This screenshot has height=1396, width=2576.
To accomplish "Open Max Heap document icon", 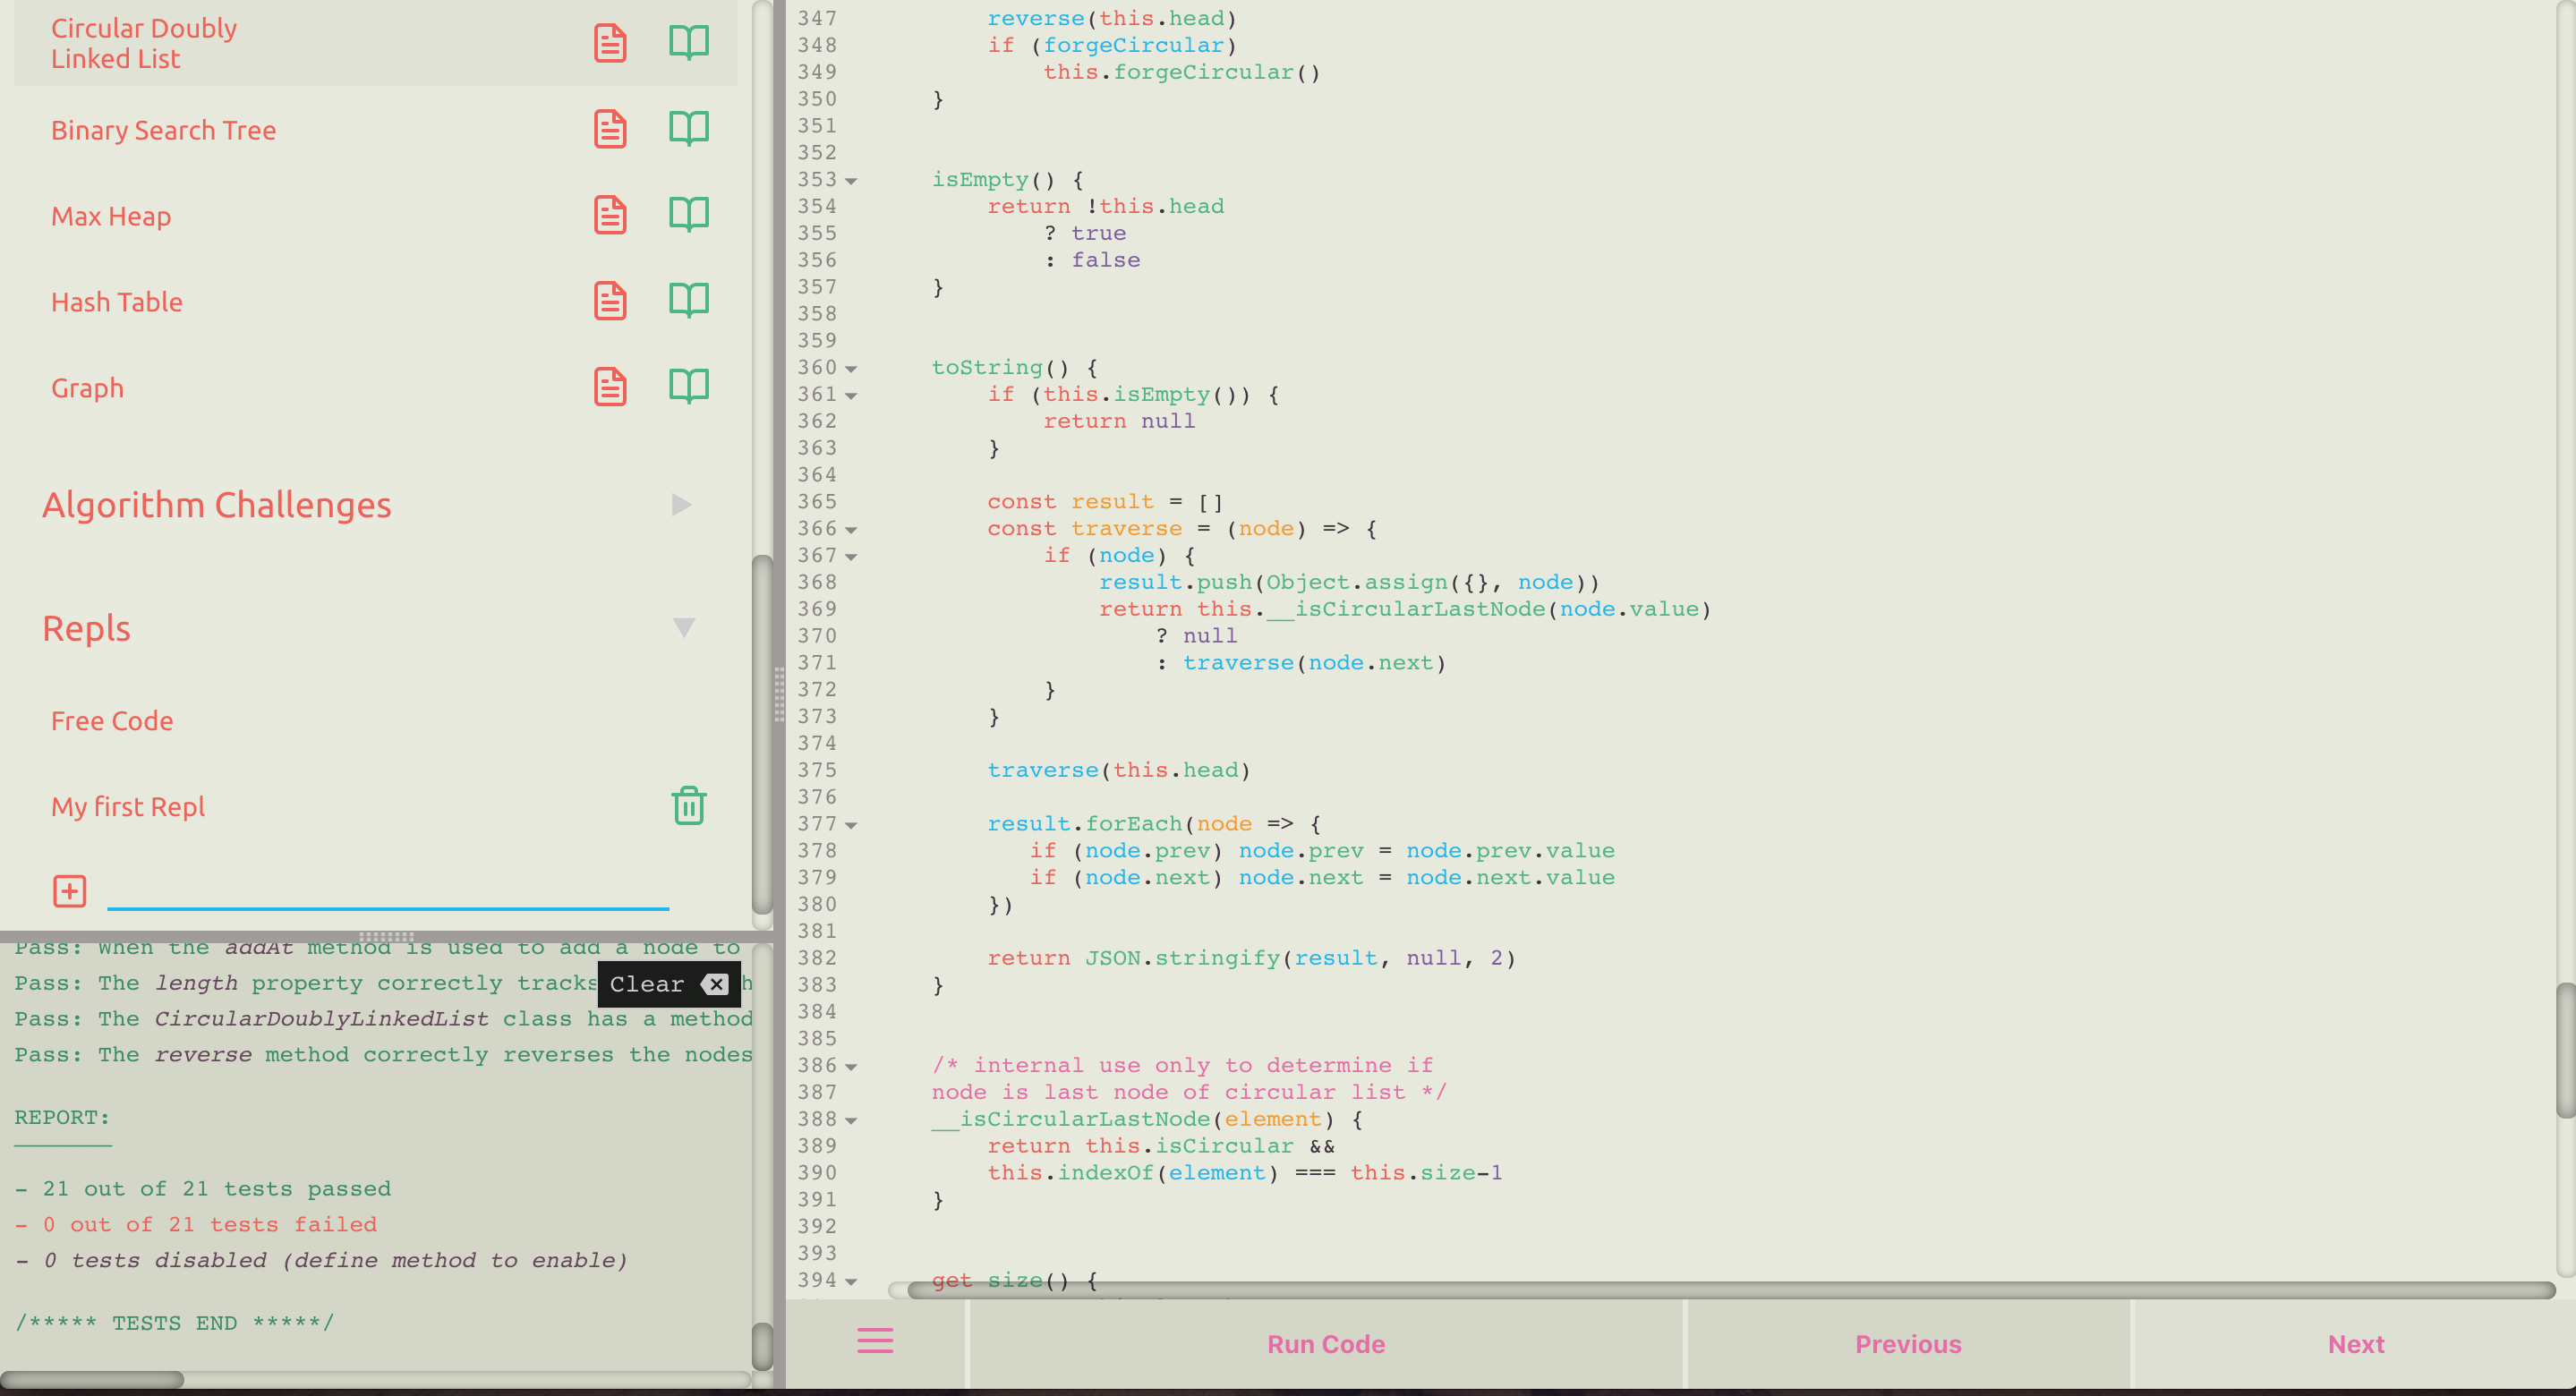I will coord(610,215).
